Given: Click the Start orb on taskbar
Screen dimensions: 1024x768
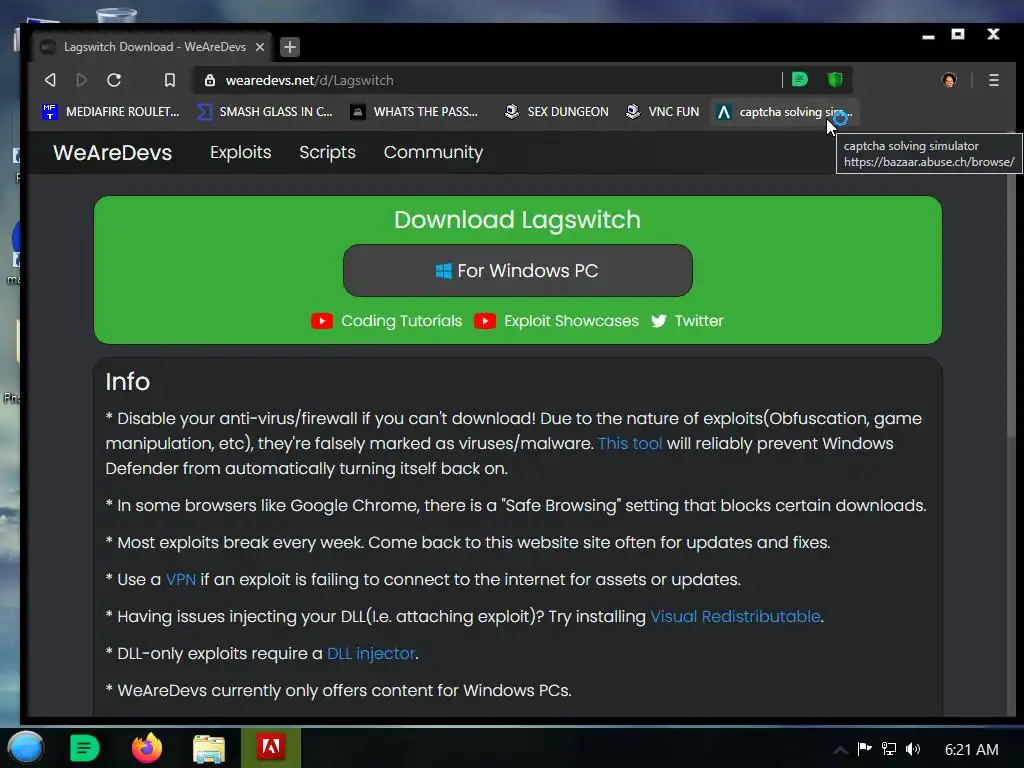Looking at the screenshot, I should click(25, 748).
